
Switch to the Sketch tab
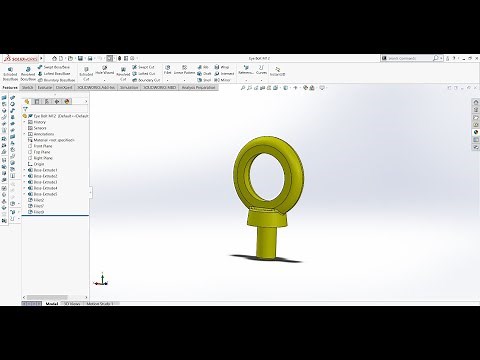click(x=27, y=87)
